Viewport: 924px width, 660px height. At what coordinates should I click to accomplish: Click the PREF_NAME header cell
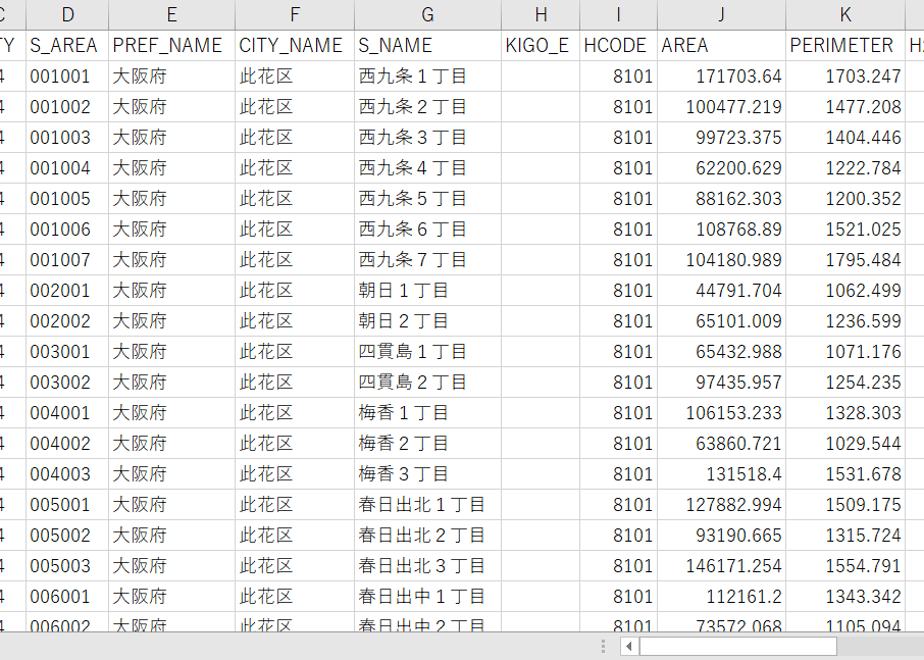click(172, 45)
